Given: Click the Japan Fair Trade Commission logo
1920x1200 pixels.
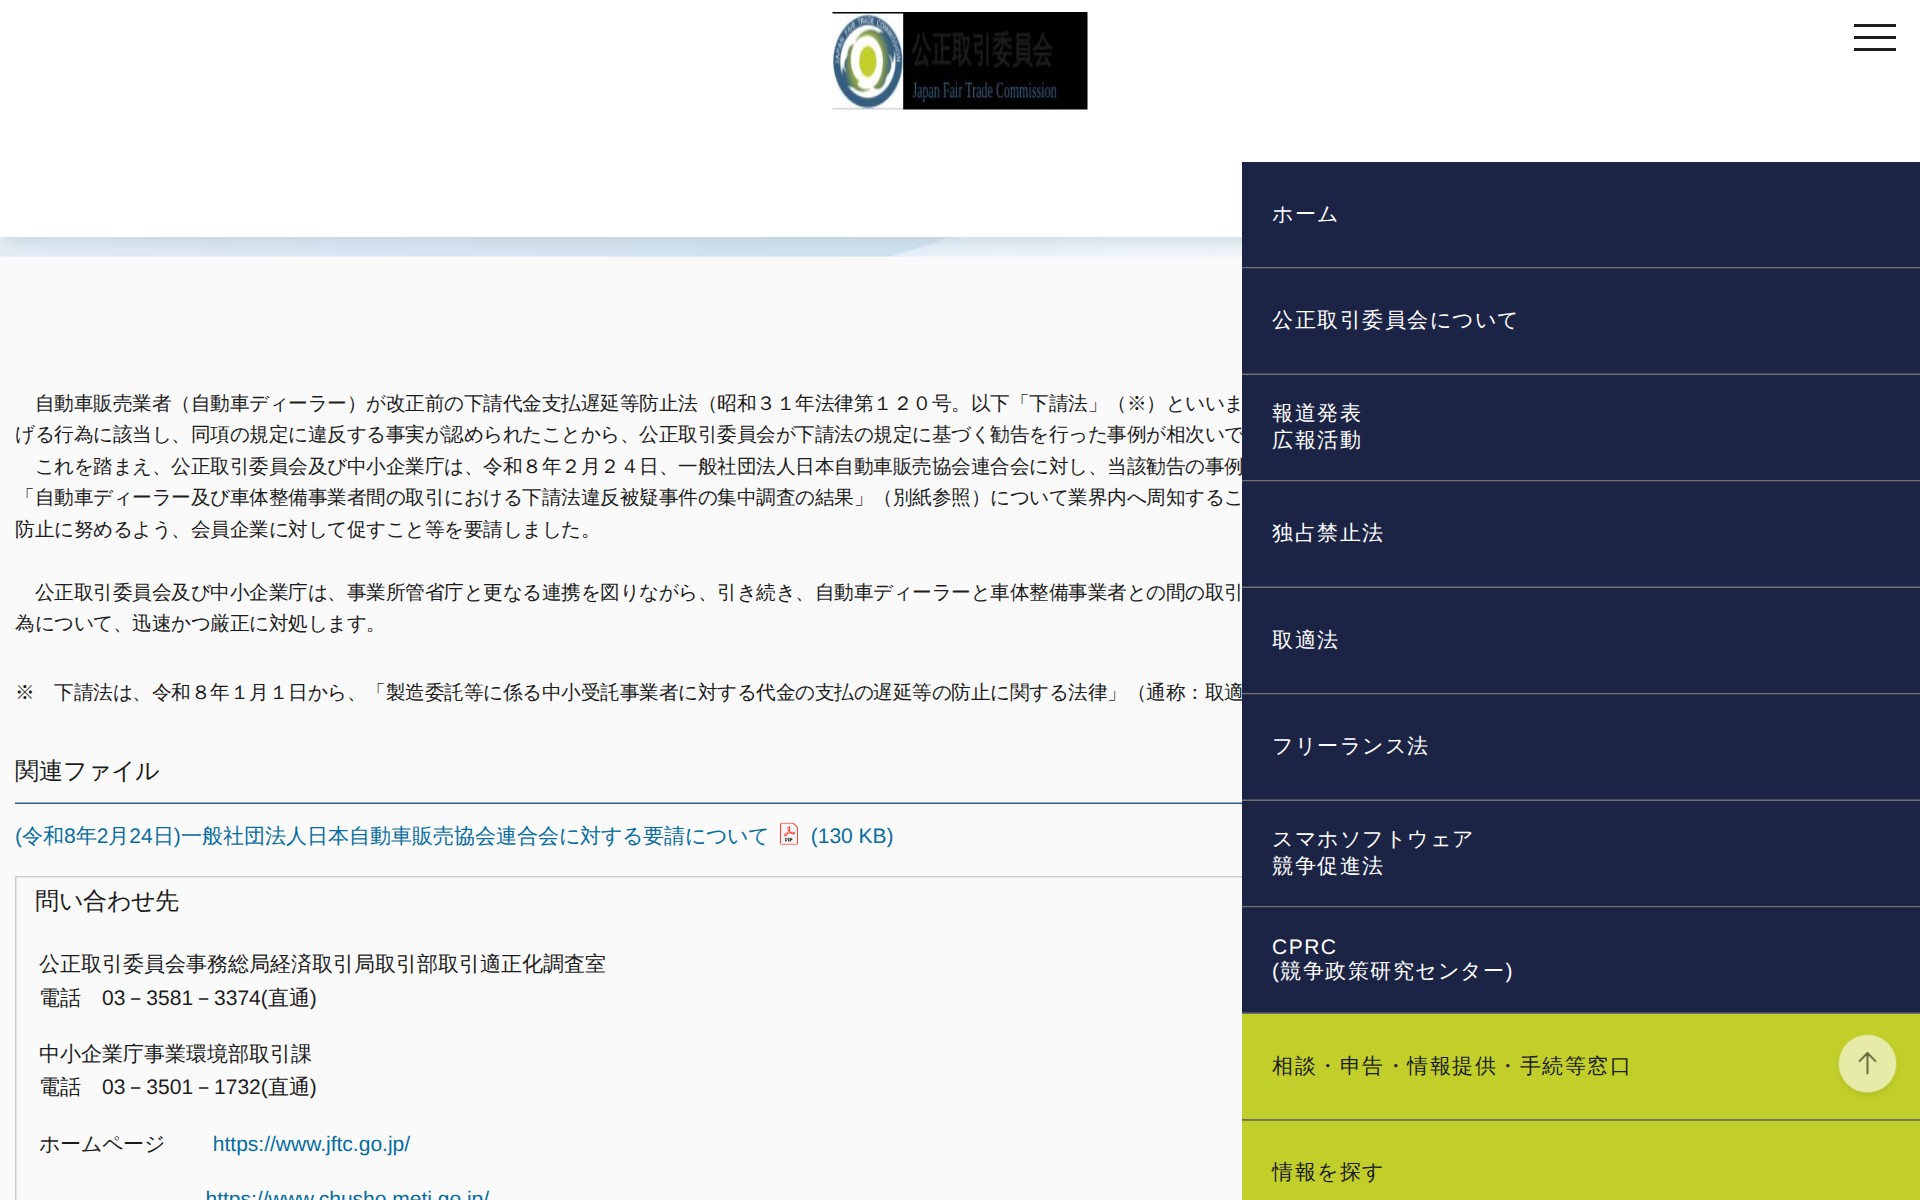Looking at the screenshot, I should coord(958,60).
